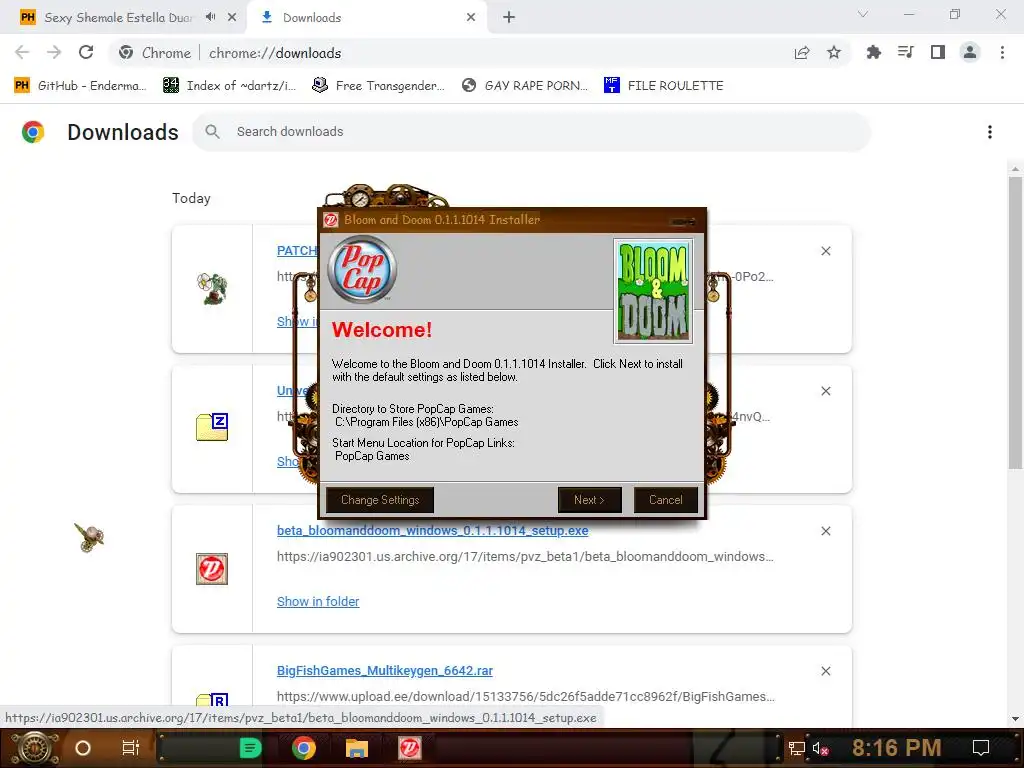
Task: Open the PATCH download link
Action: pos(296,251)
